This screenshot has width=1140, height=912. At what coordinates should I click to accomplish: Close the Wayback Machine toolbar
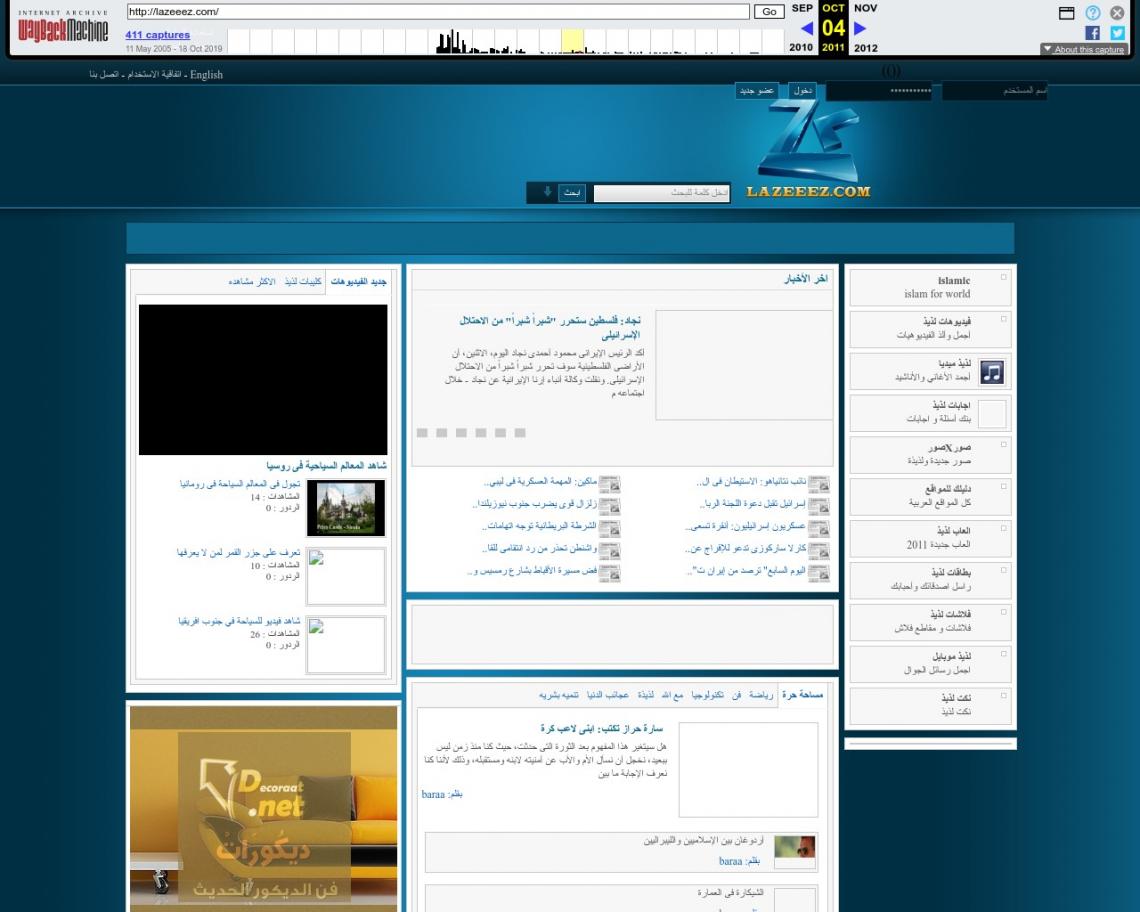click(x=1117, y=12)
